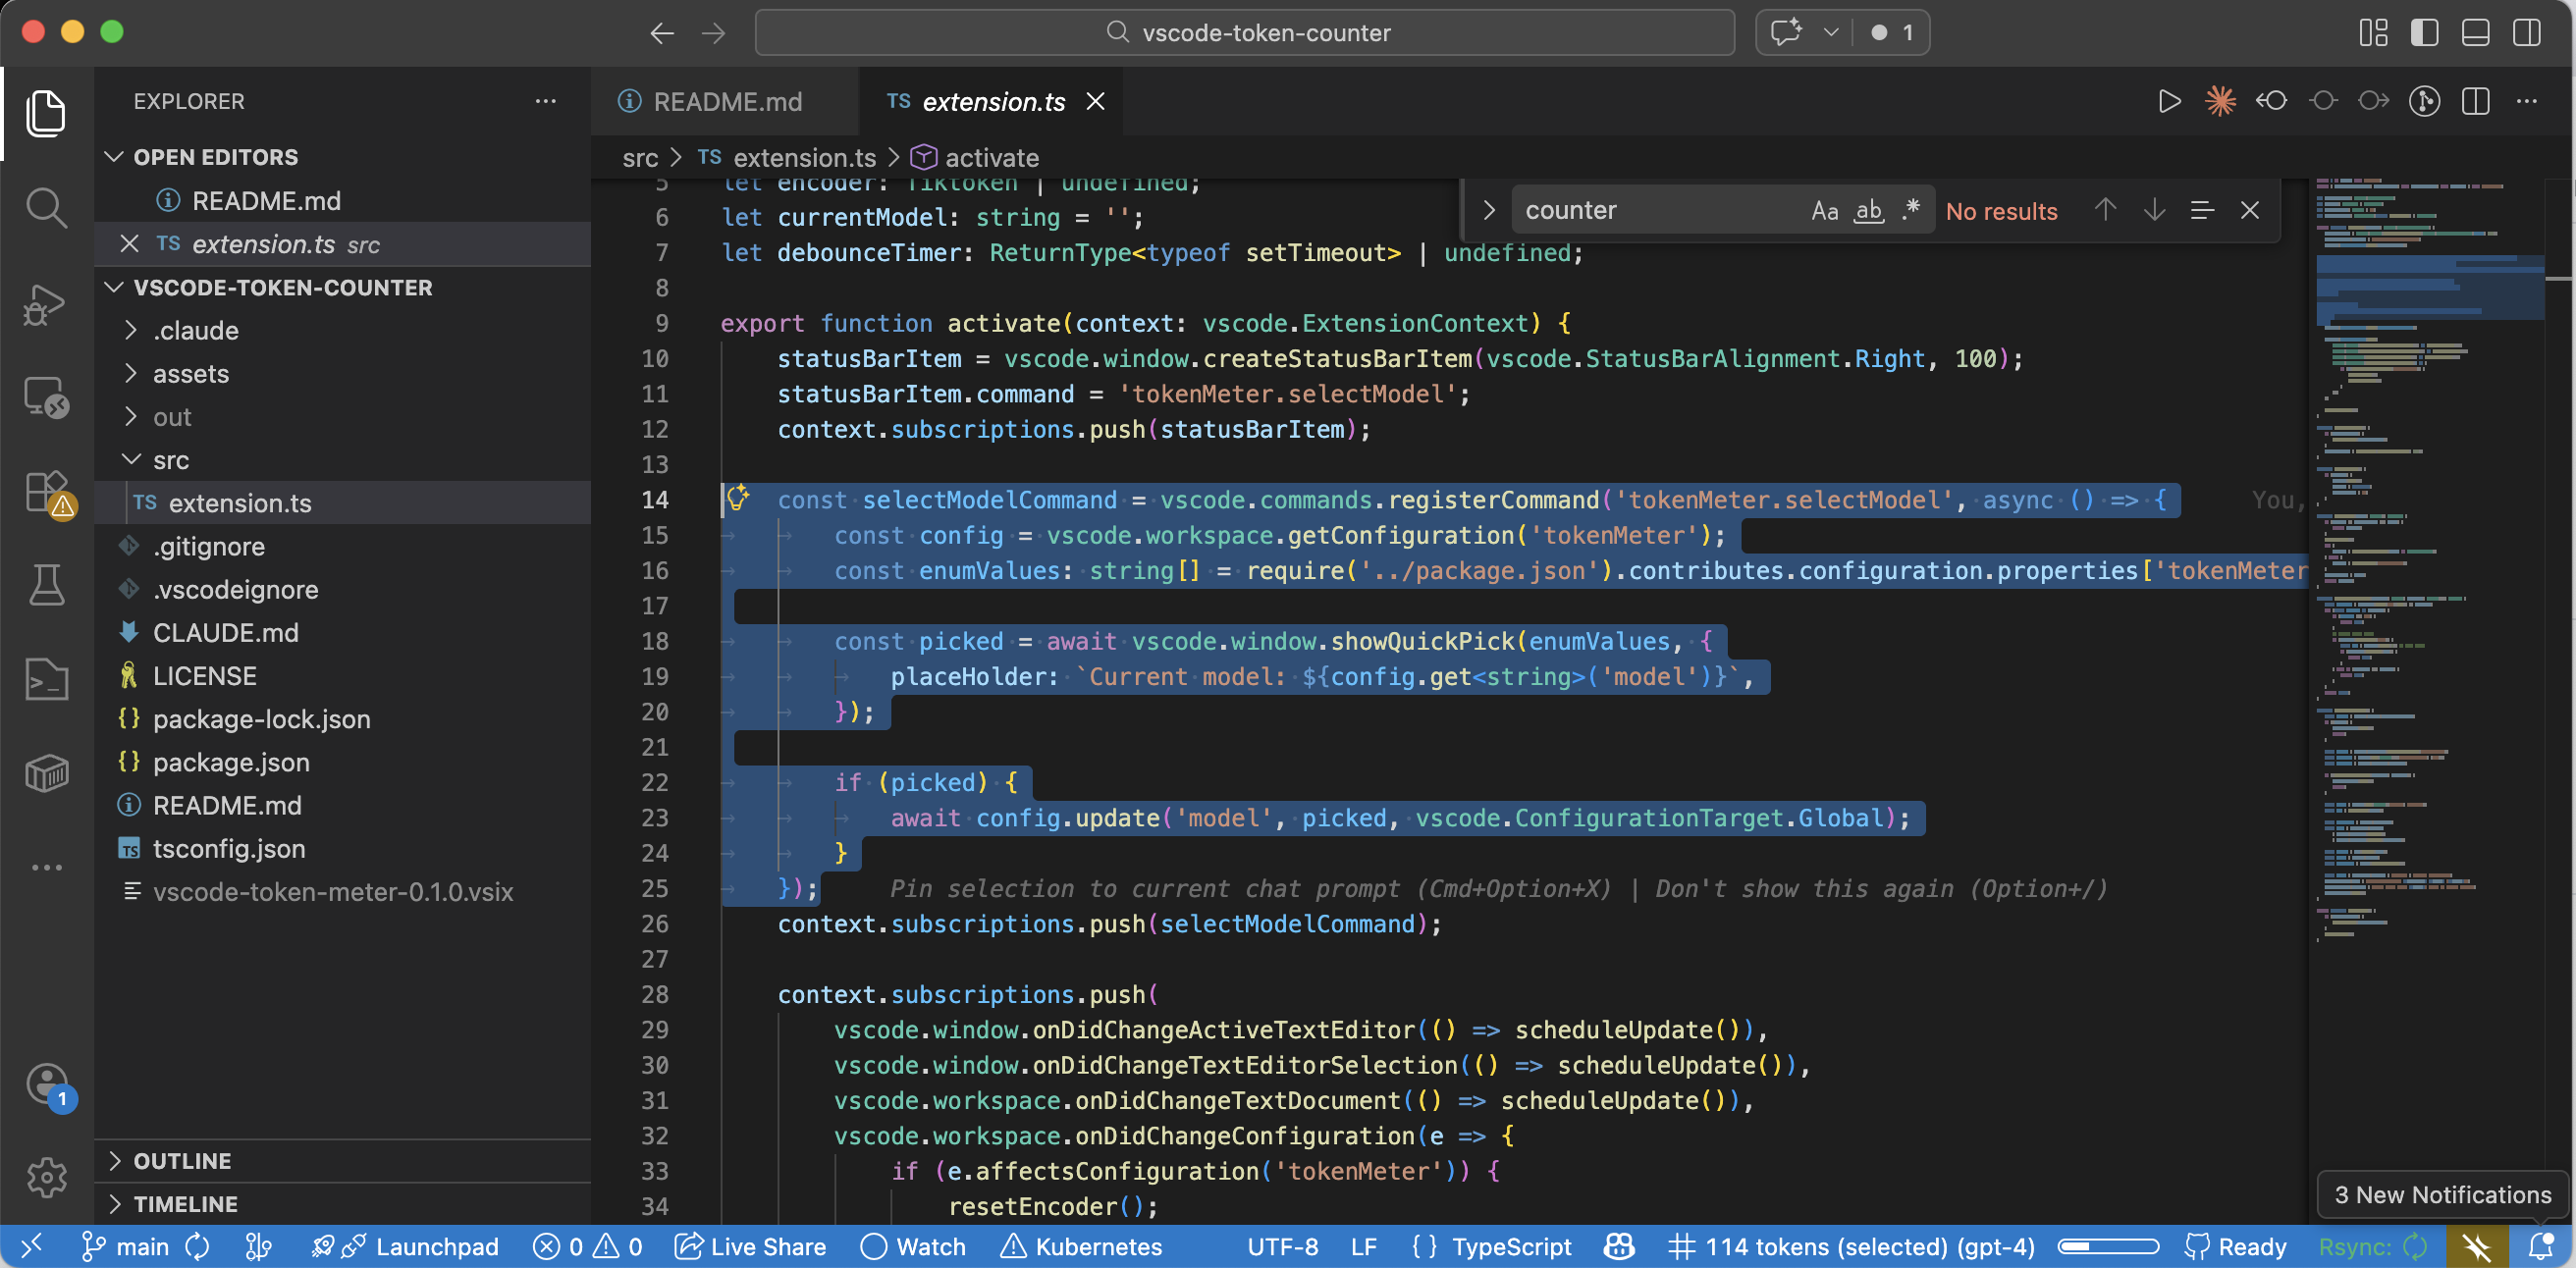Click vscode-token-counter command center search

point(1244,32)
